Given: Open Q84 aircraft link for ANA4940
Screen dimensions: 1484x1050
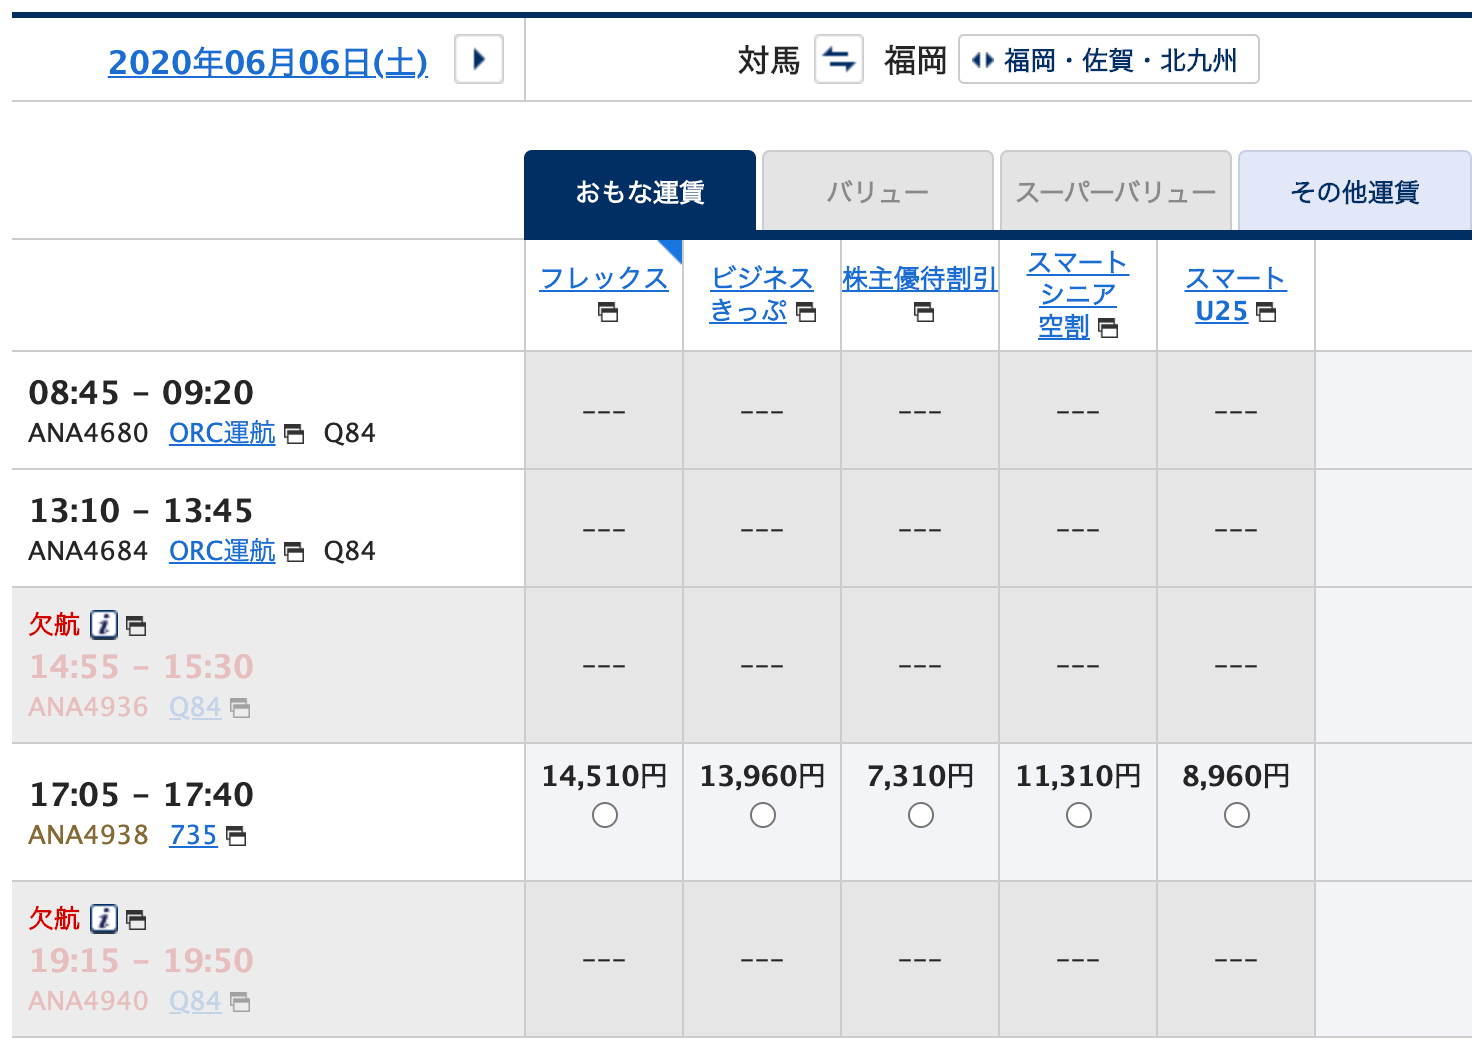Looking at the screenshot, I should pyautogui.click(x=195, y=1001).
